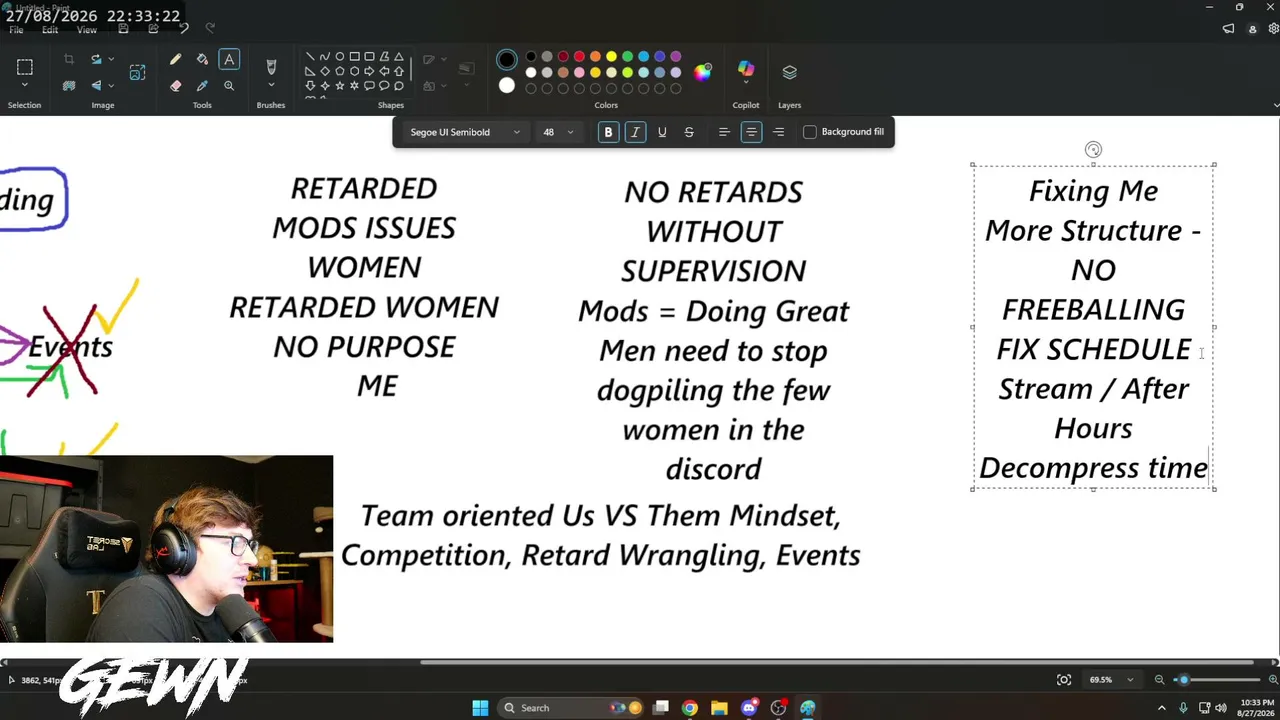The width and height of the screenshot is (1280, 720).
Task: Open the Edit menu
Action: pyautogui.click(x=50, y=30)
